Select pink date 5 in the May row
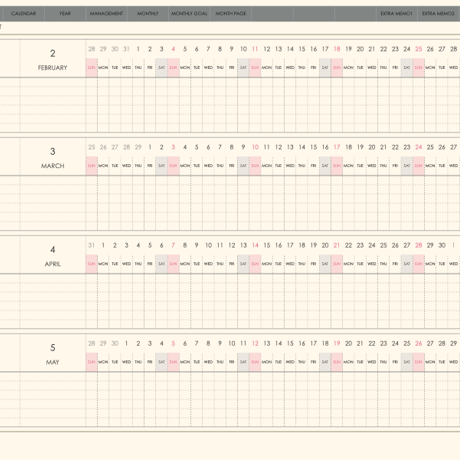The image size is (460, 460). 173,343
